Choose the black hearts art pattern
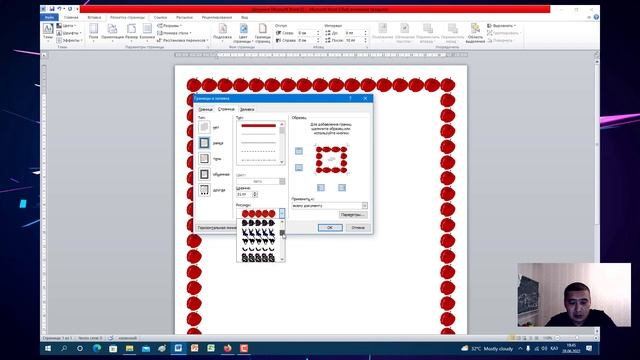The image size is (640, 360). (x=258, y=223)
